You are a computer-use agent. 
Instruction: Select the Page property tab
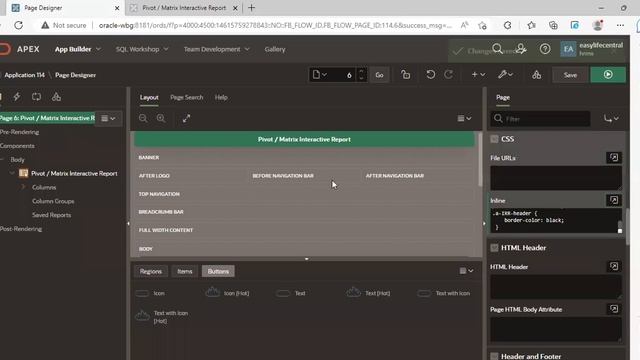point(503,97)
